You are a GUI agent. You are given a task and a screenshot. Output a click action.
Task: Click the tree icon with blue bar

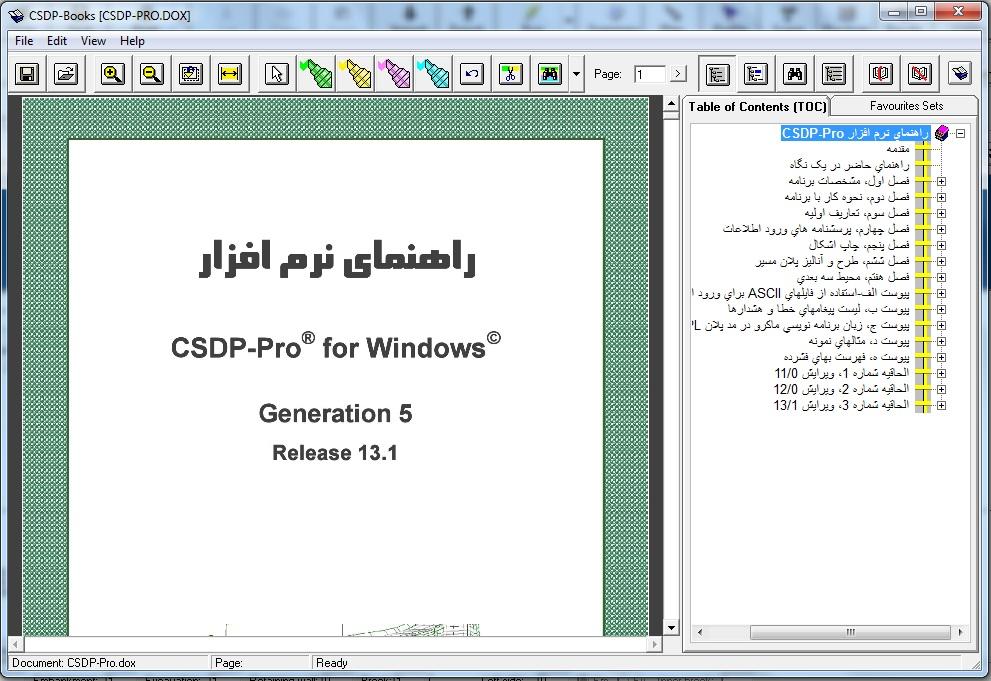(756, 75)
